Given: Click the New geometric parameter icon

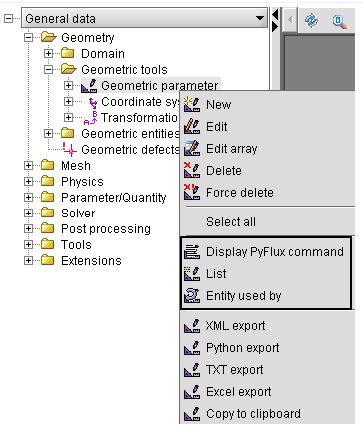Looking at the screenshot, I should 192,104.
